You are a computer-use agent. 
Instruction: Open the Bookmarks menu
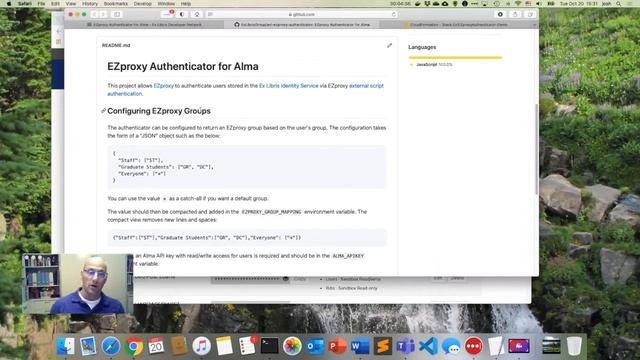[116, 3]
